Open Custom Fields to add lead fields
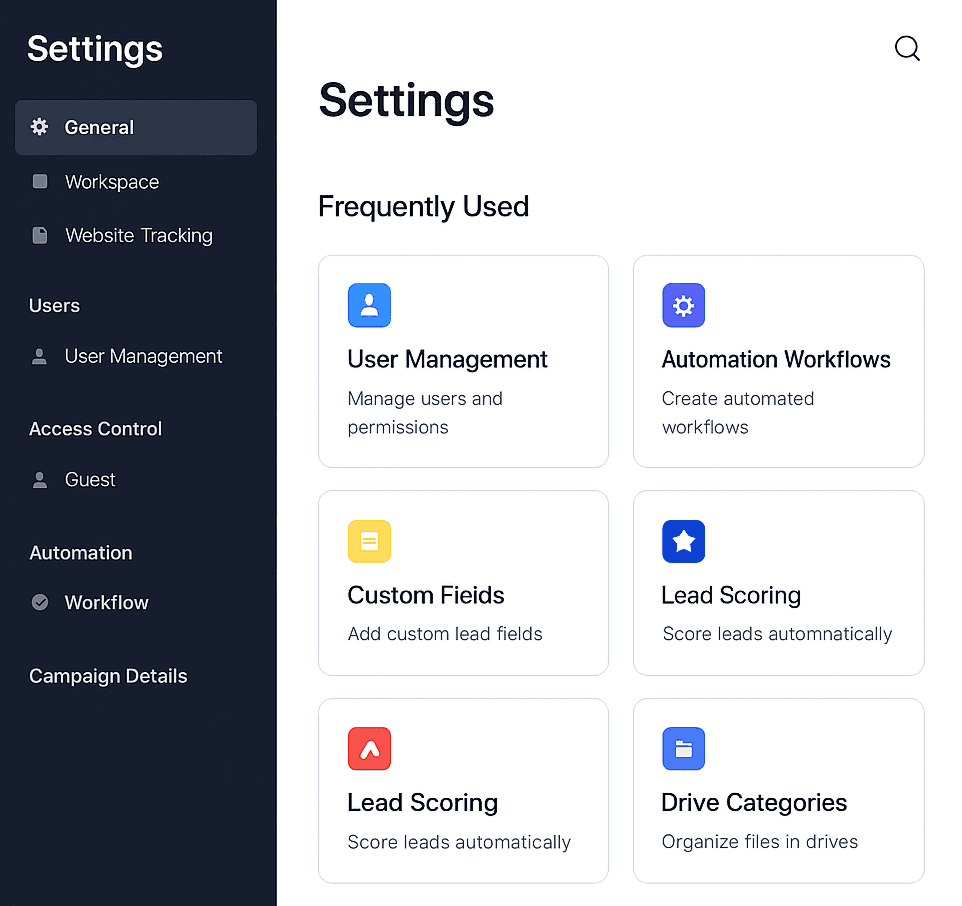The image size is (962, 906). click(463, 583)
